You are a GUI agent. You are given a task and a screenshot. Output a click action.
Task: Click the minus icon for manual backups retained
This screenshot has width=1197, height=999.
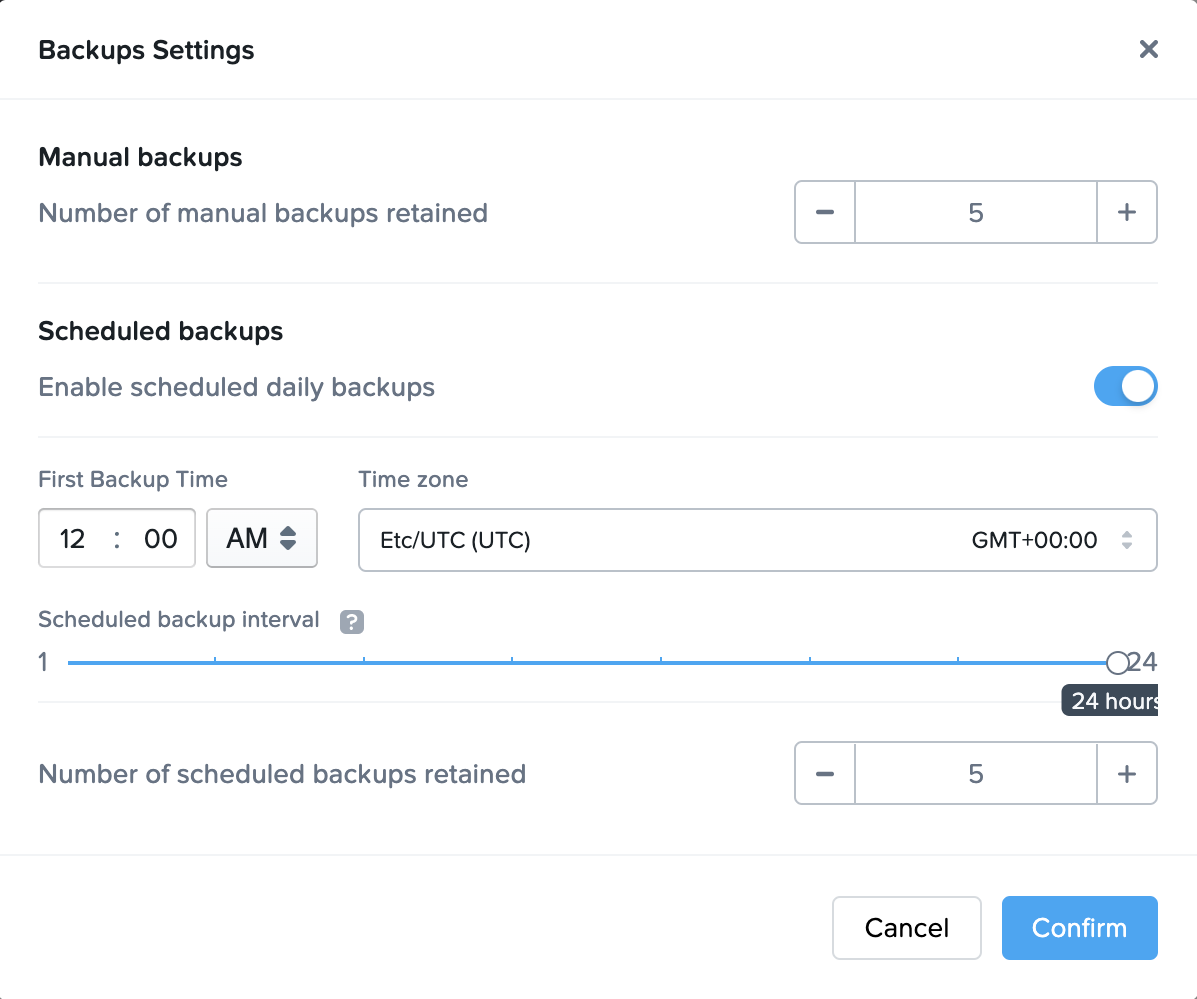coord(825,212)
